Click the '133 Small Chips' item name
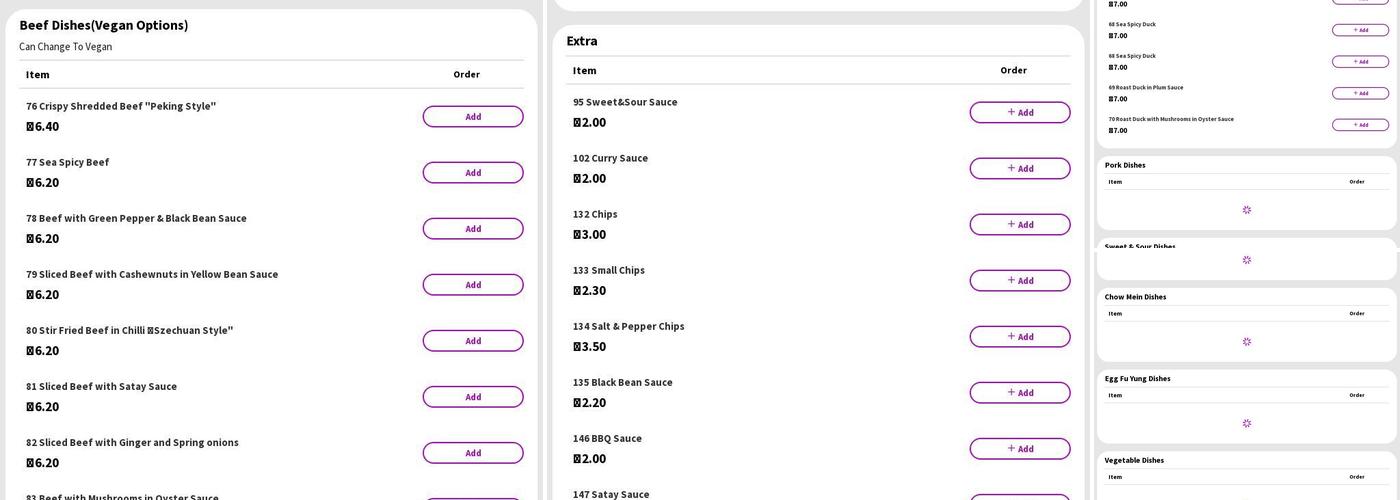1400x500 pixels. click(609, 270)
